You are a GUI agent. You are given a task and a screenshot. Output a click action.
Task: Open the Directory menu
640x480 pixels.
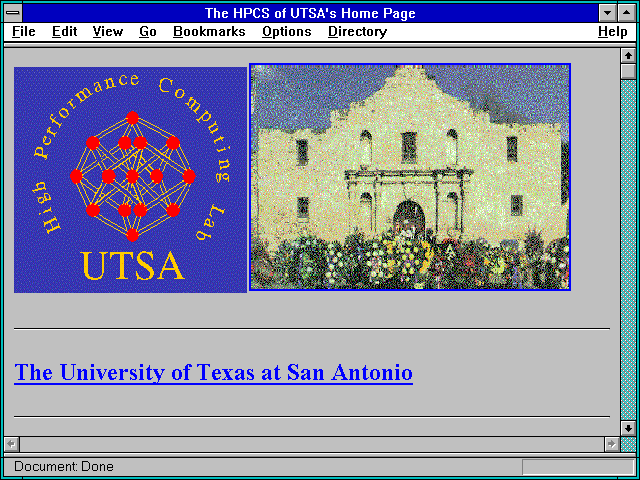(358, 32)
